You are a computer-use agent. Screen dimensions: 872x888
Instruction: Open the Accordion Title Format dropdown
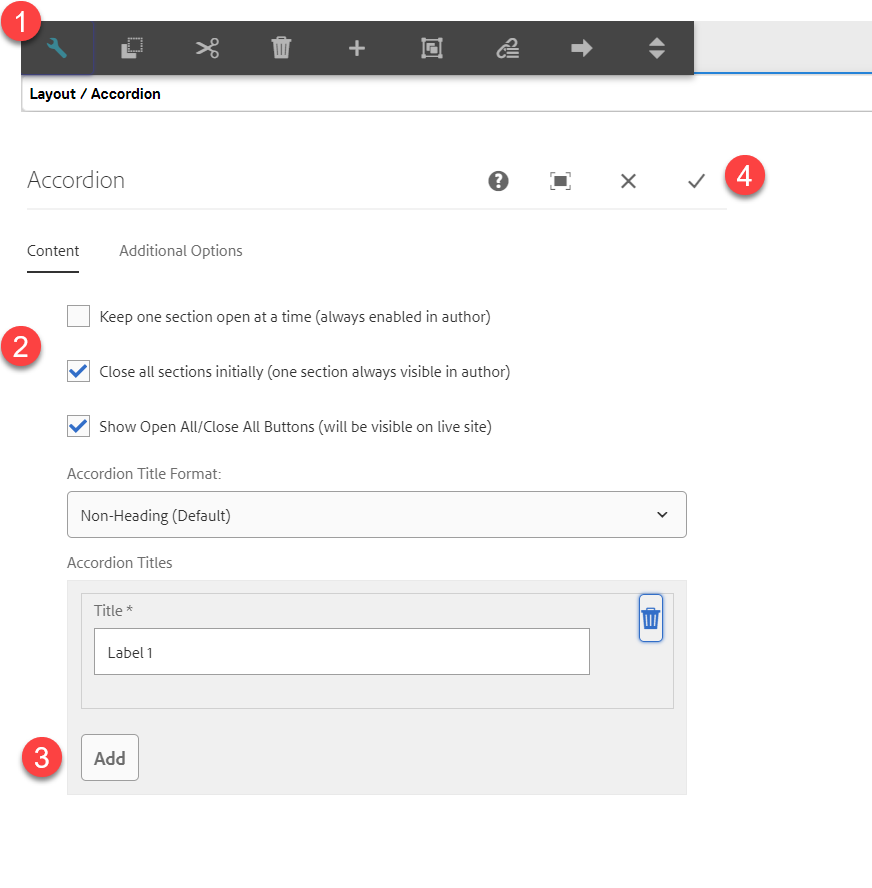coord(376,515)
